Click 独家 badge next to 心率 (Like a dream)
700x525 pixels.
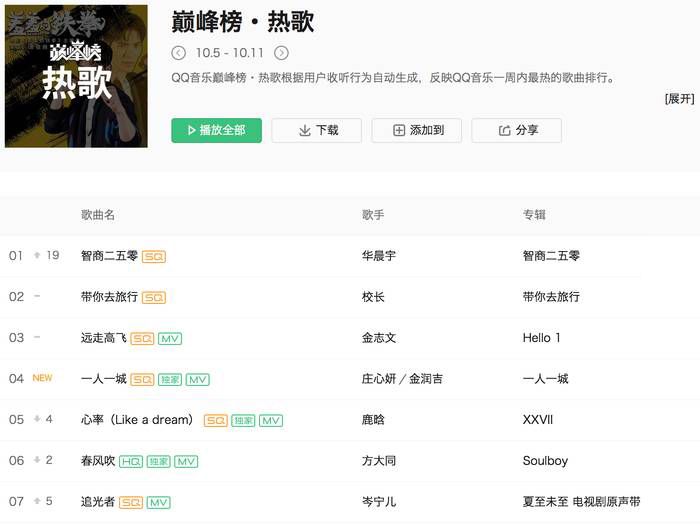click(243, 421)
